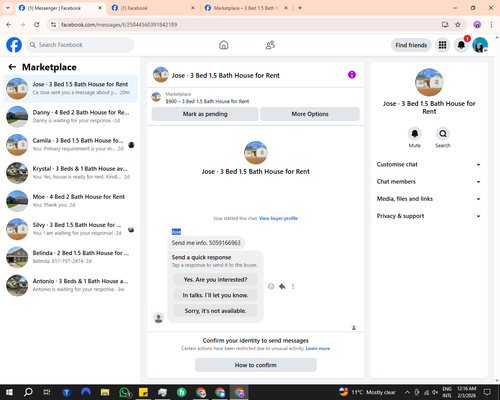Open conversation info purple icon
Image resolution: width=500 pixels, height=400 pixels.
(x=352, y=75)
